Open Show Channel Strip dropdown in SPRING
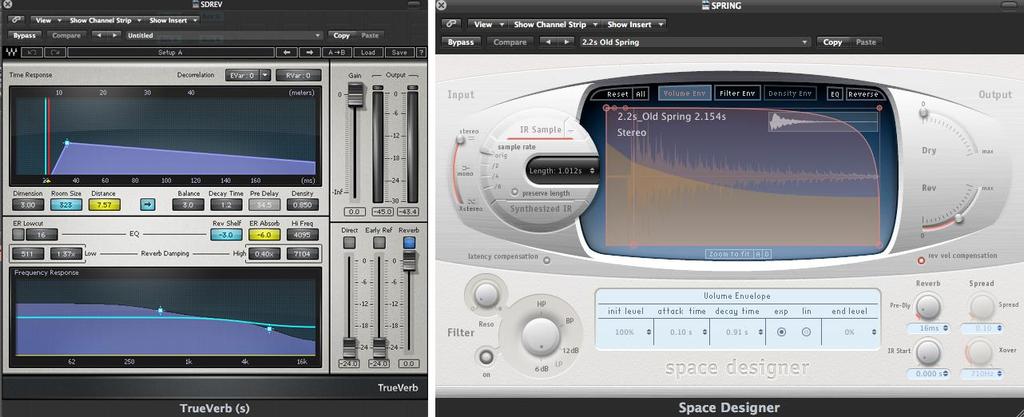The height and width of the screenshot is (417, 1024). click(554, 24)
